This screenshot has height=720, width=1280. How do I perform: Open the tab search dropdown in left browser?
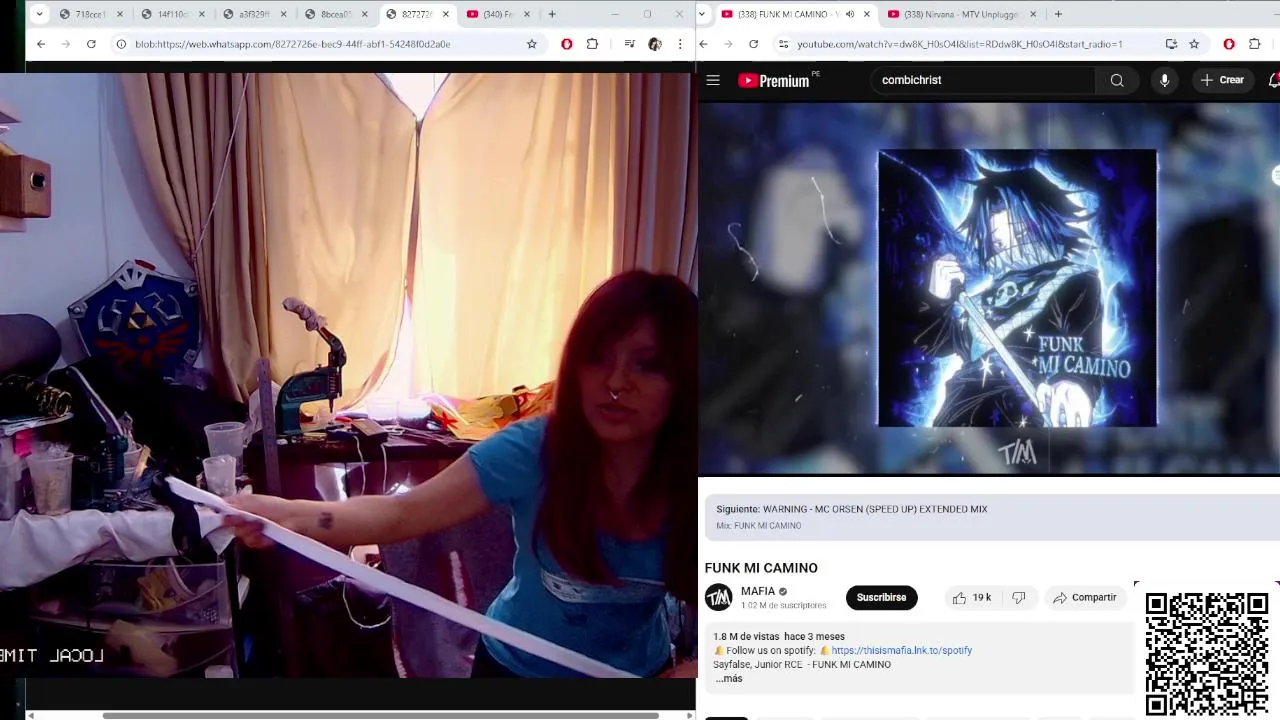(39, 14)
